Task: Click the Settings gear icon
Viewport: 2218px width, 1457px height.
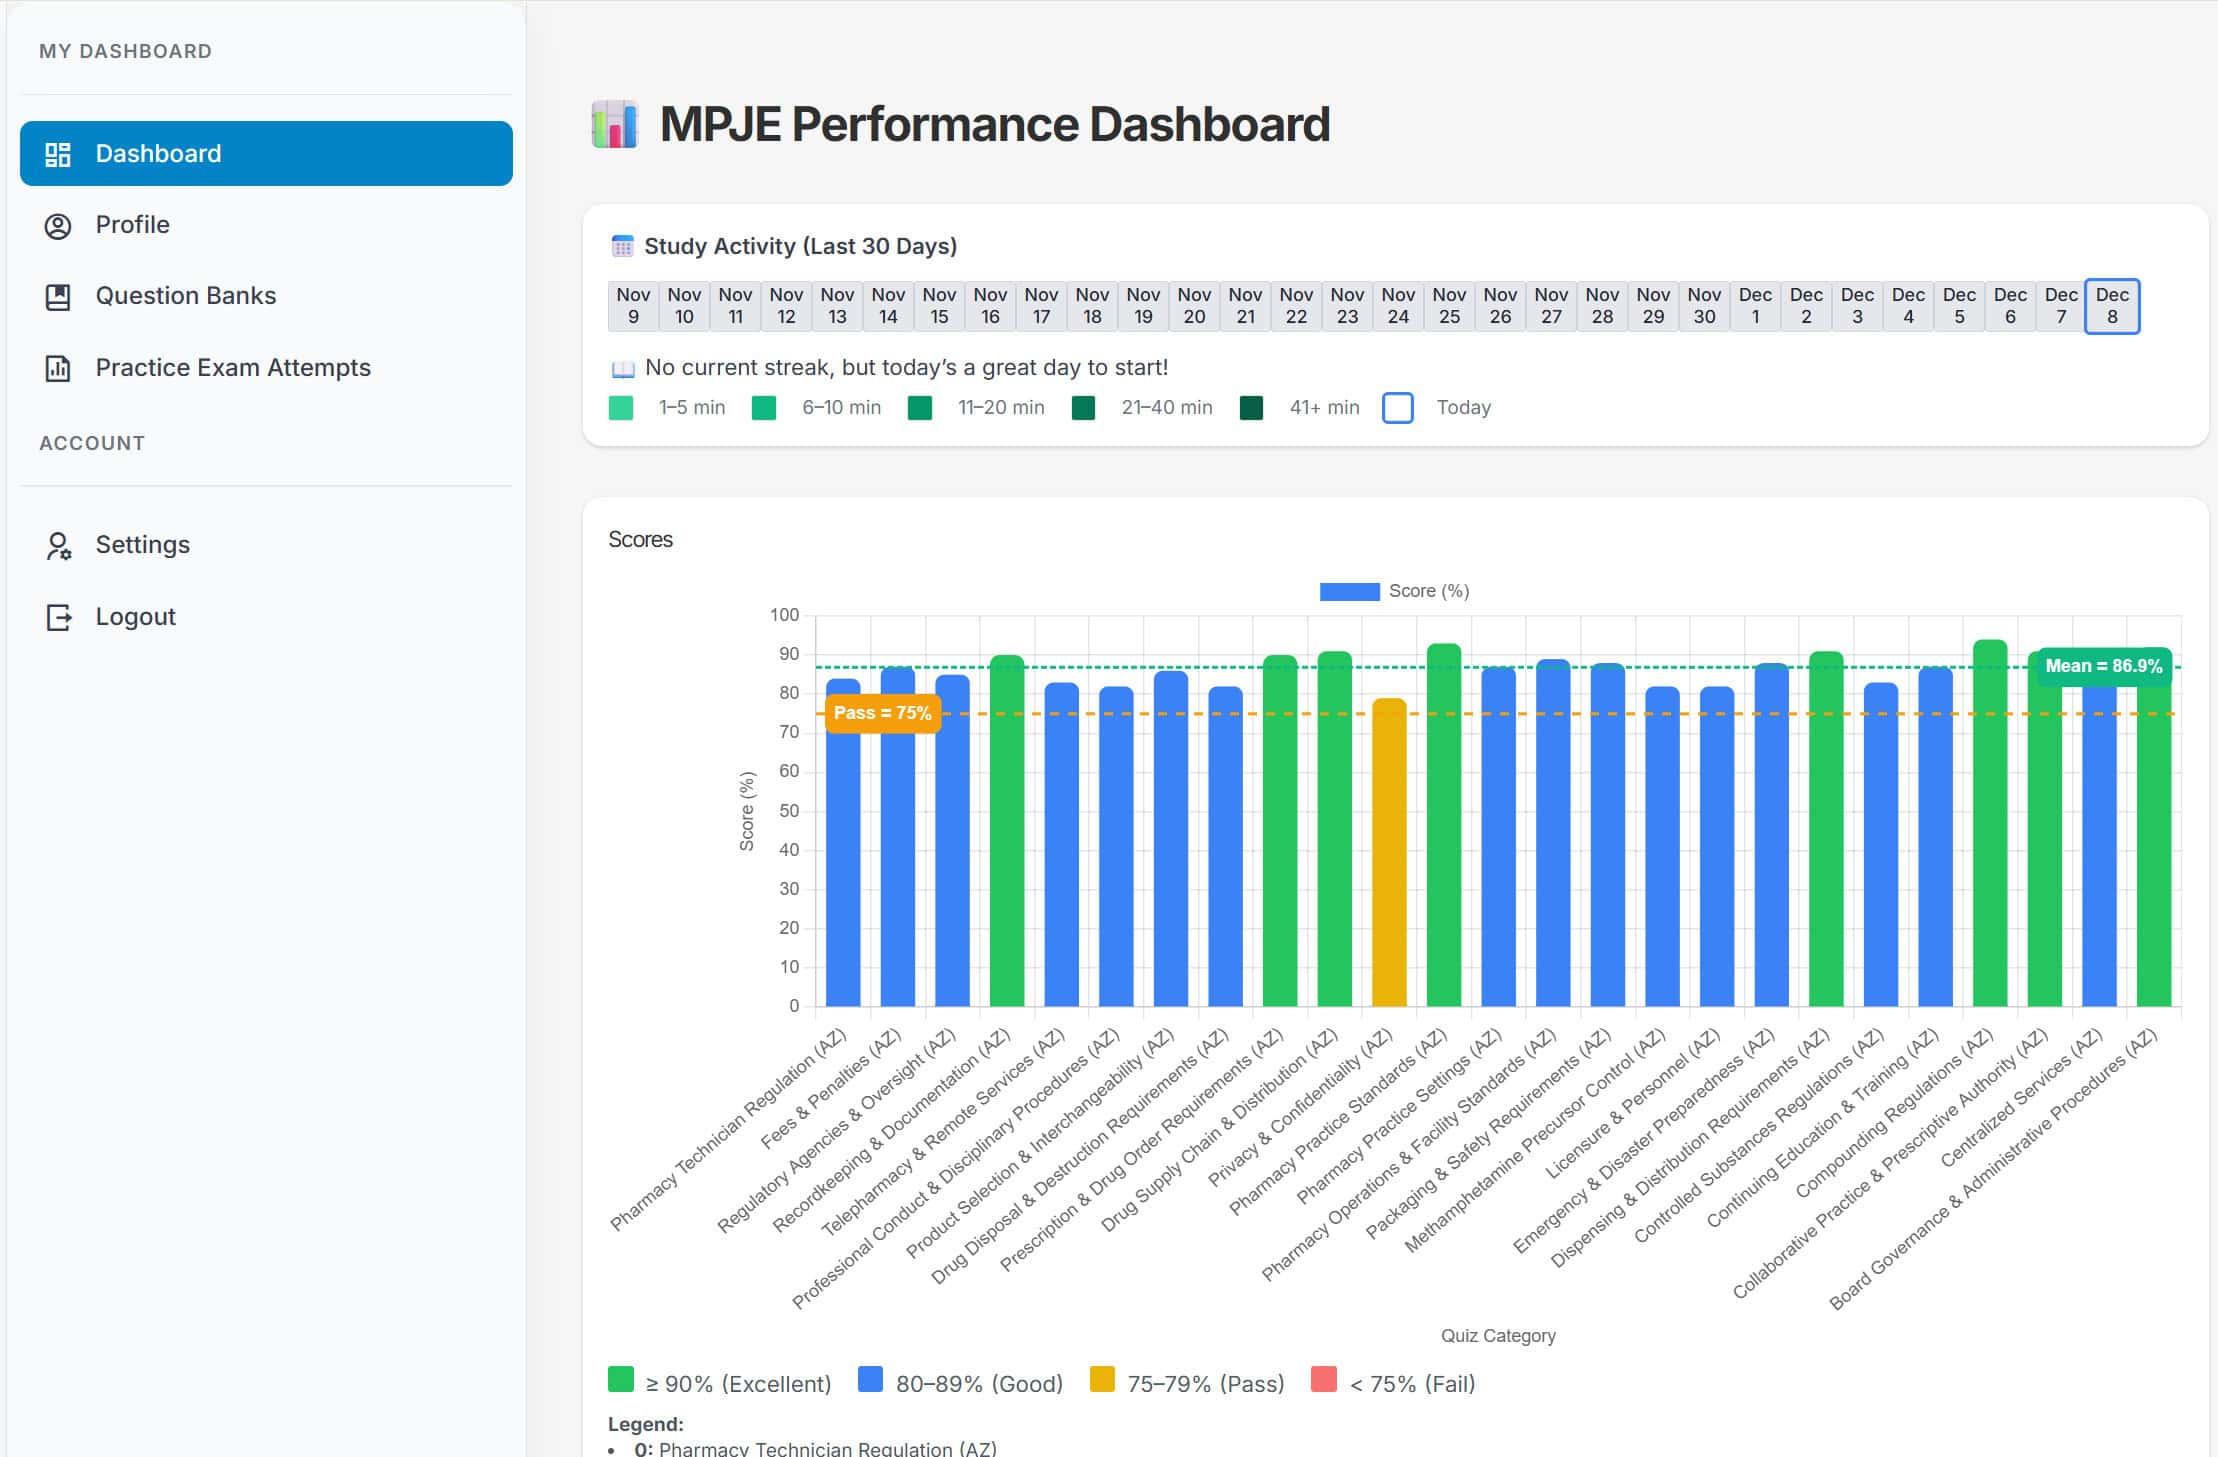Action: (58, 544)
